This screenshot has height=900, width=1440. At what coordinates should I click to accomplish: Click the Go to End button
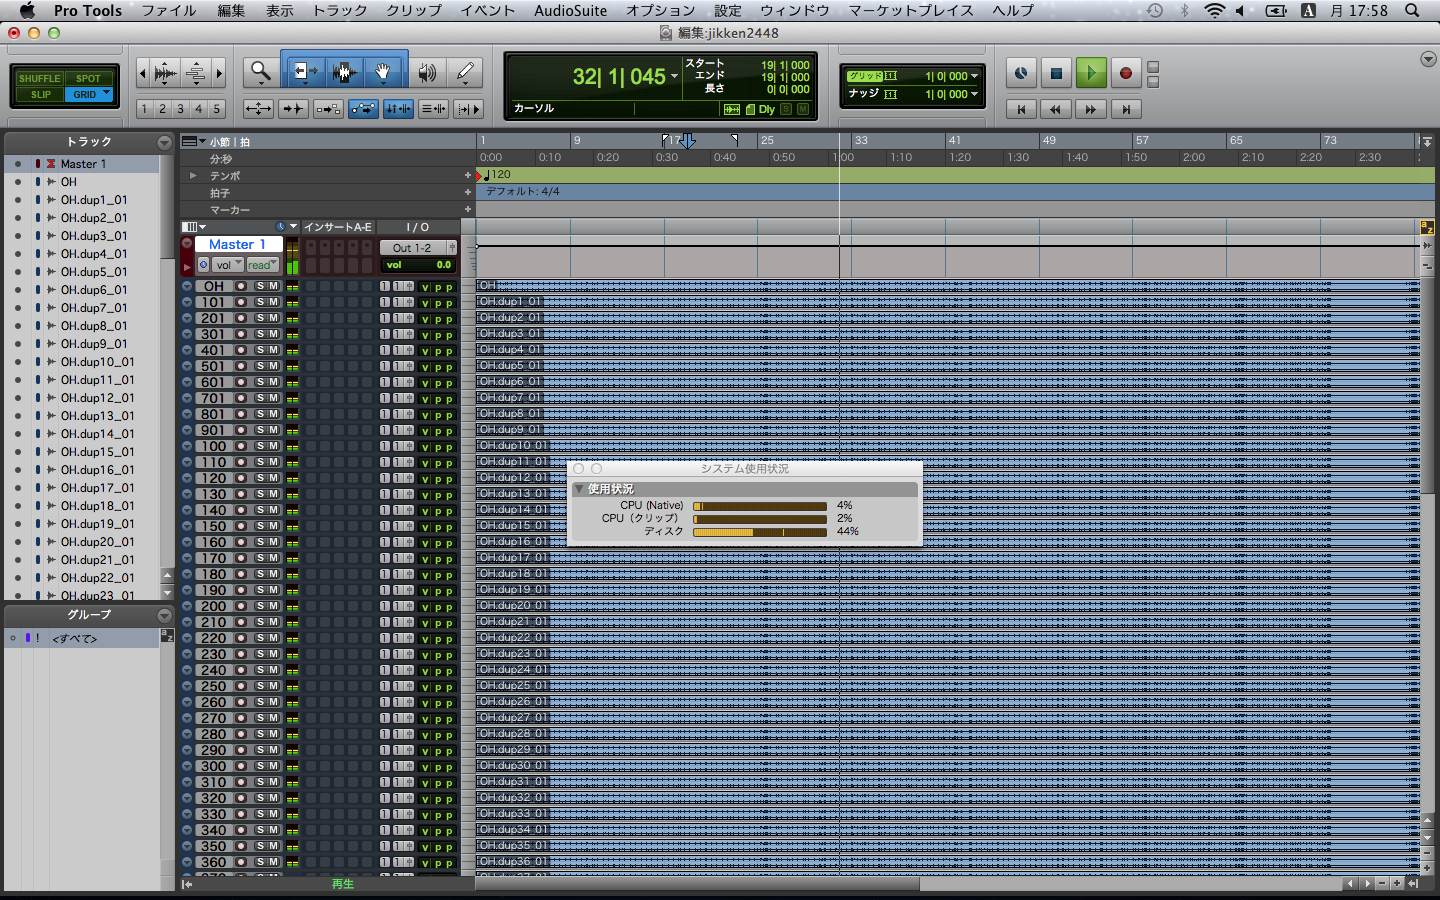(1126, 109)
